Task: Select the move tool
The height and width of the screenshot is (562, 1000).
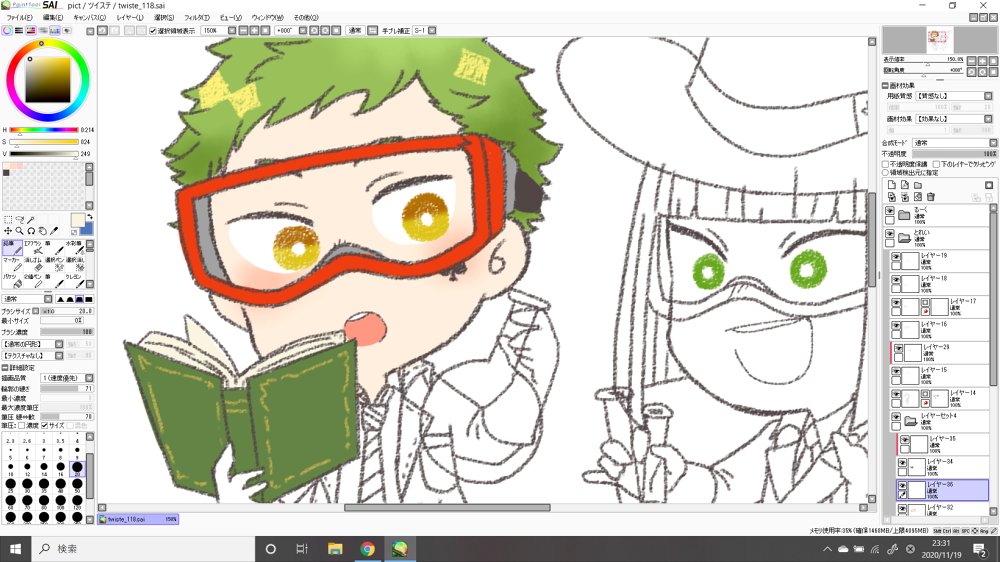Action: click(x=8, y=231)
